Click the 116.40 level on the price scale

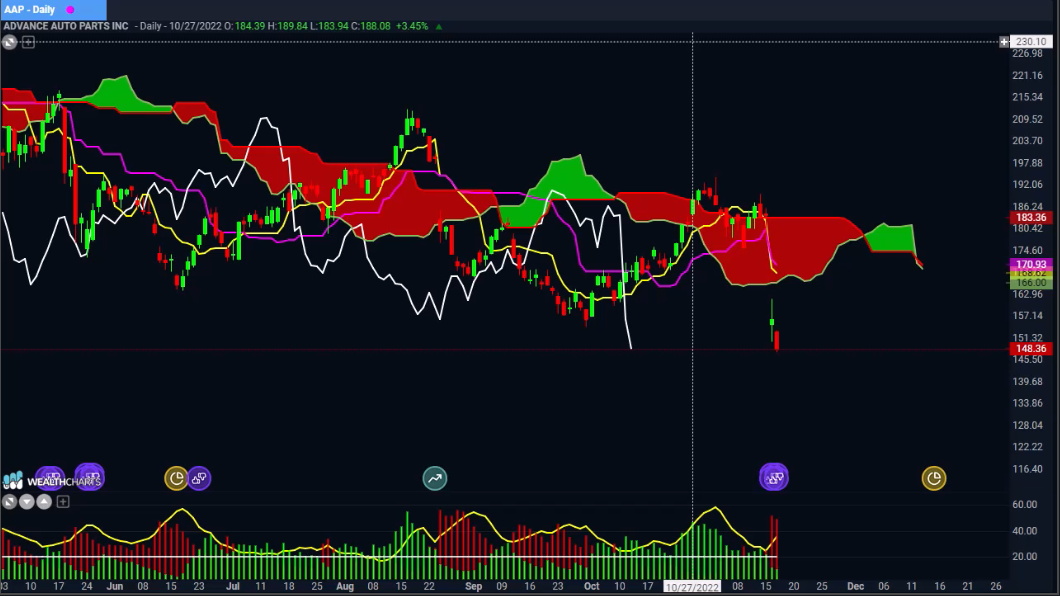click(x=1028, y=469)
